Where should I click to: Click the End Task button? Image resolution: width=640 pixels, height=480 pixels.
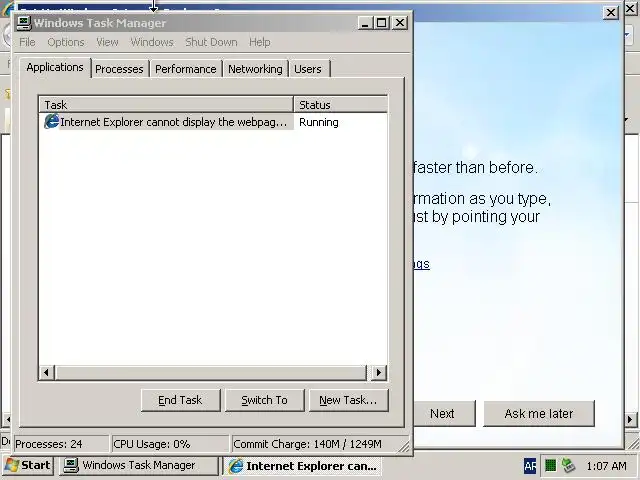click(180, 400)
